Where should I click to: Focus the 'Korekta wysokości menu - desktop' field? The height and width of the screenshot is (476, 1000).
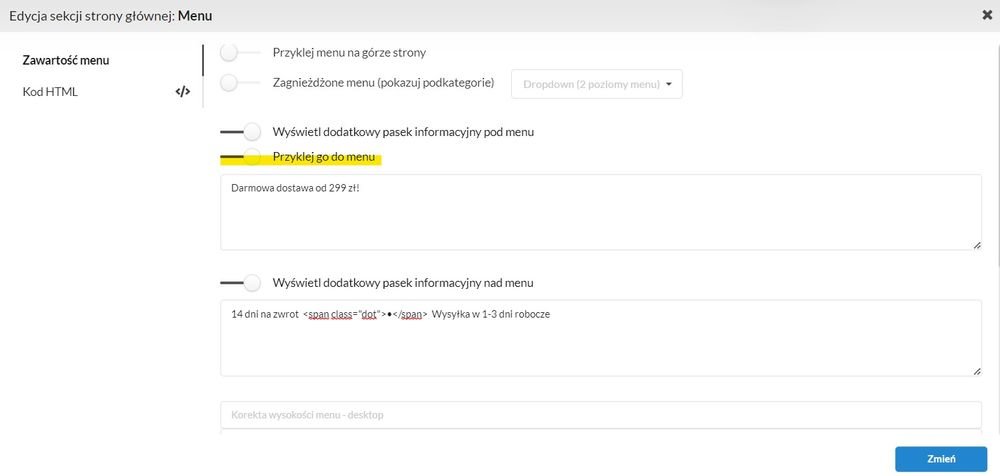pyautogui.click(x=601, y=415)
